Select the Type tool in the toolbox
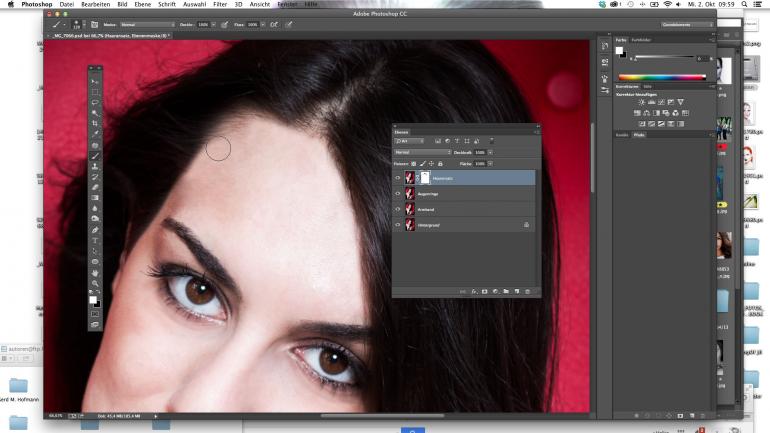 (x=95, y=241)
